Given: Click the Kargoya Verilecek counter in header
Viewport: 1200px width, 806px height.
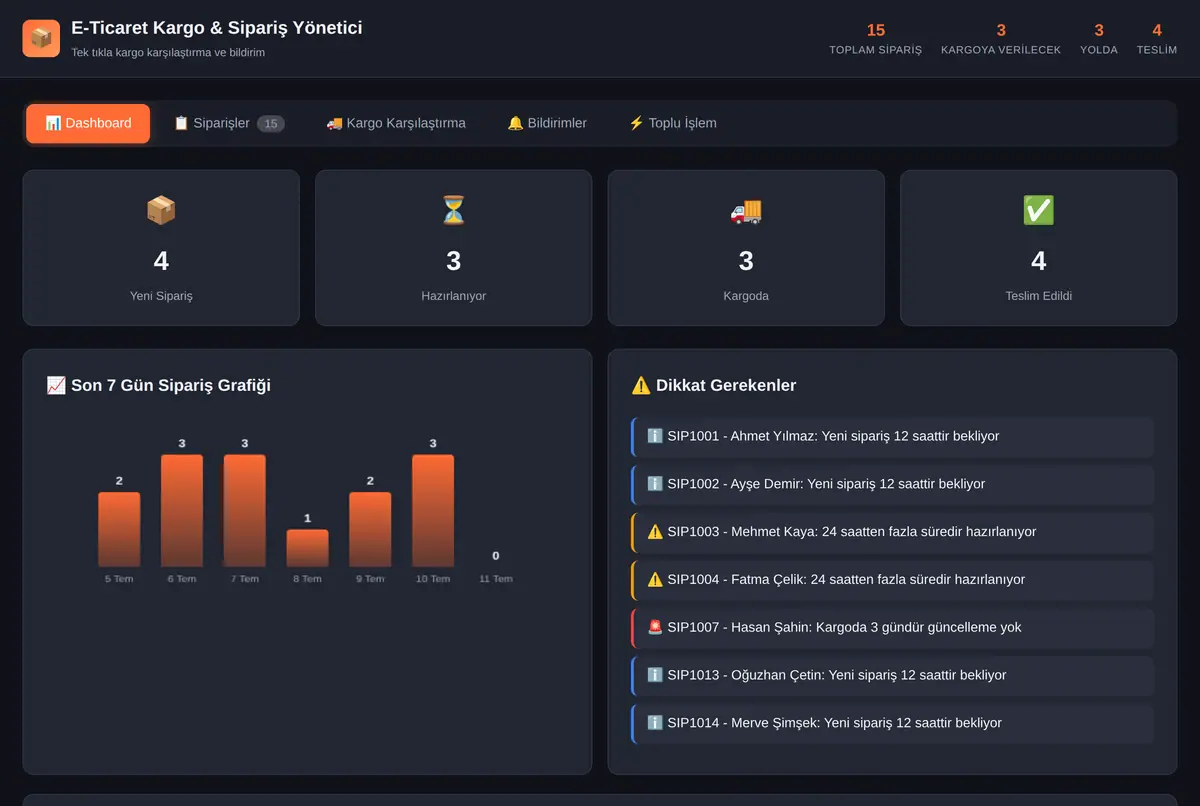Looking at the screenshot, I should (1001, 39).
